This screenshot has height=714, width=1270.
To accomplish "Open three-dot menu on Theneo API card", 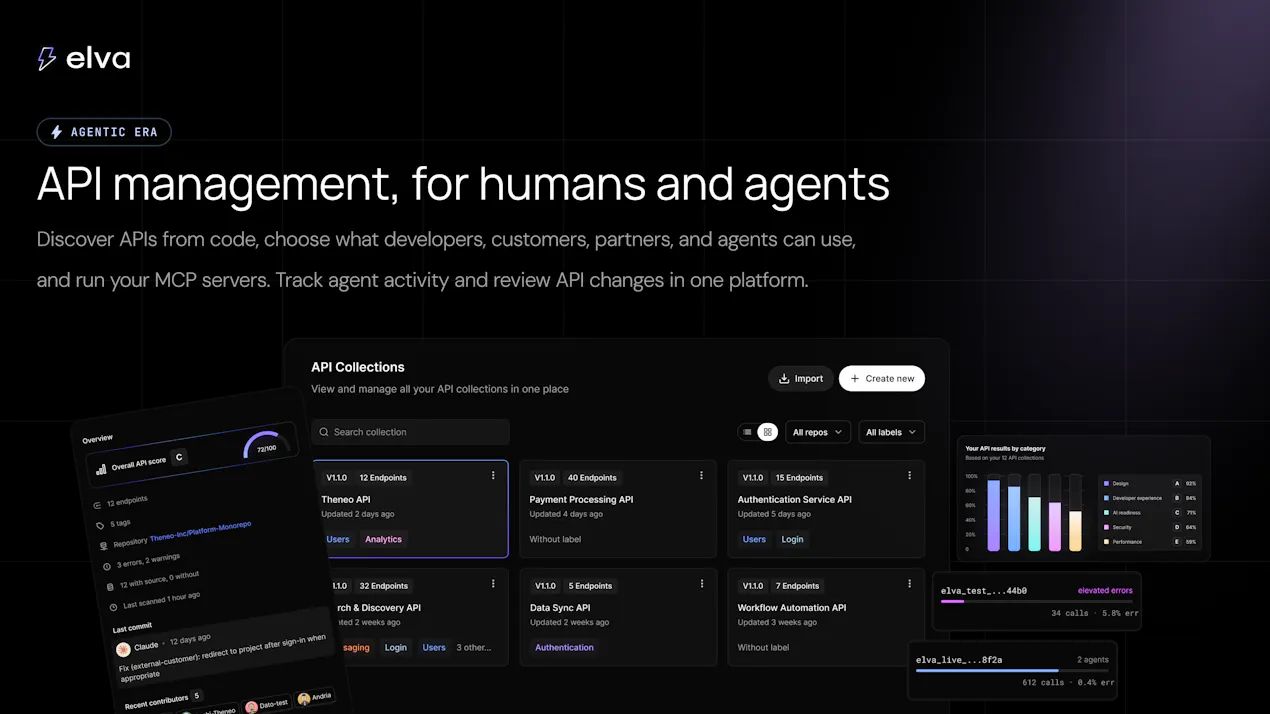I will coord(493,476).
